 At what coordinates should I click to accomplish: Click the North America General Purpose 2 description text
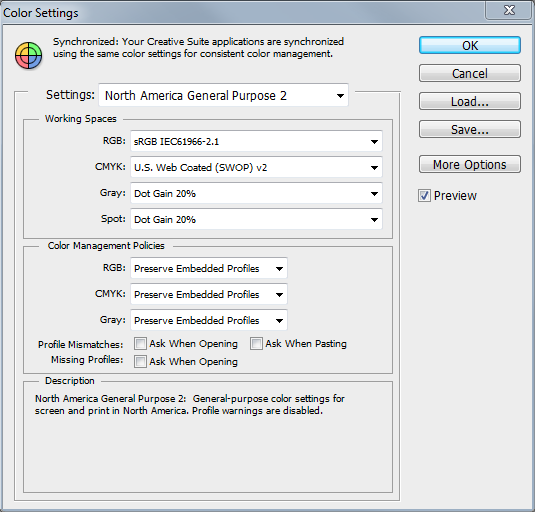tap(190, 405)
